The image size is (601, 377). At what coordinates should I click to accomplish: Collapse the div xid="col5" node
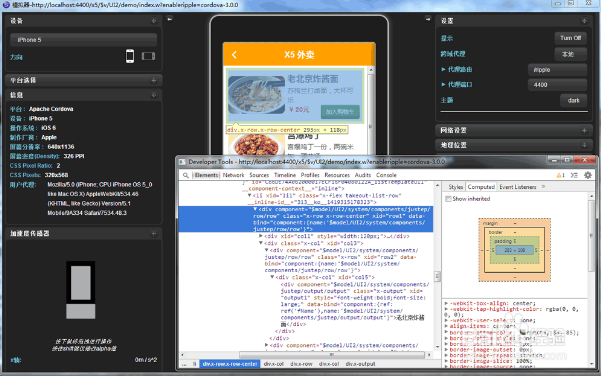272,277
